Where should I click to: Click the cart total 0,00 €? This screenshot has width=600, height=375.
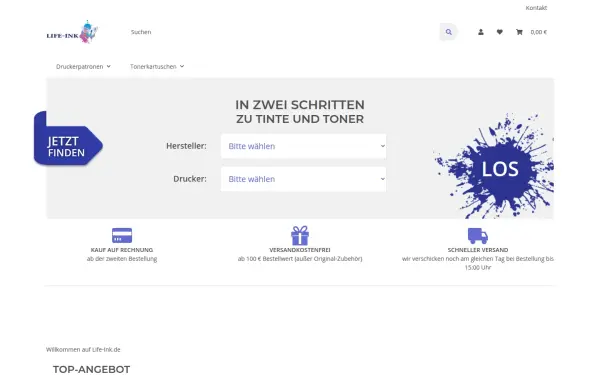tap(538, 32)
